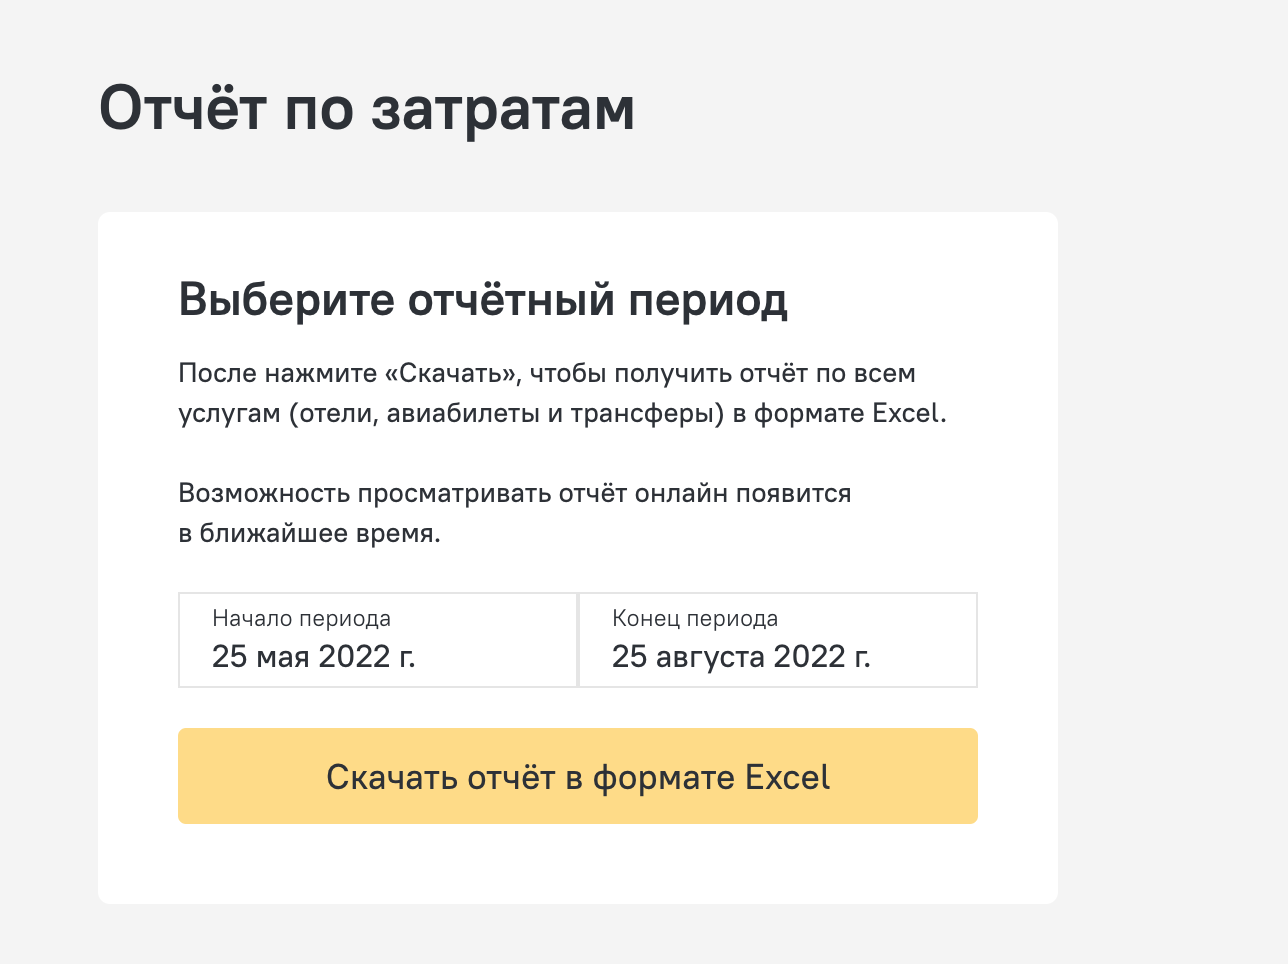Select the "Конец периода" field label

coord(695,618)
